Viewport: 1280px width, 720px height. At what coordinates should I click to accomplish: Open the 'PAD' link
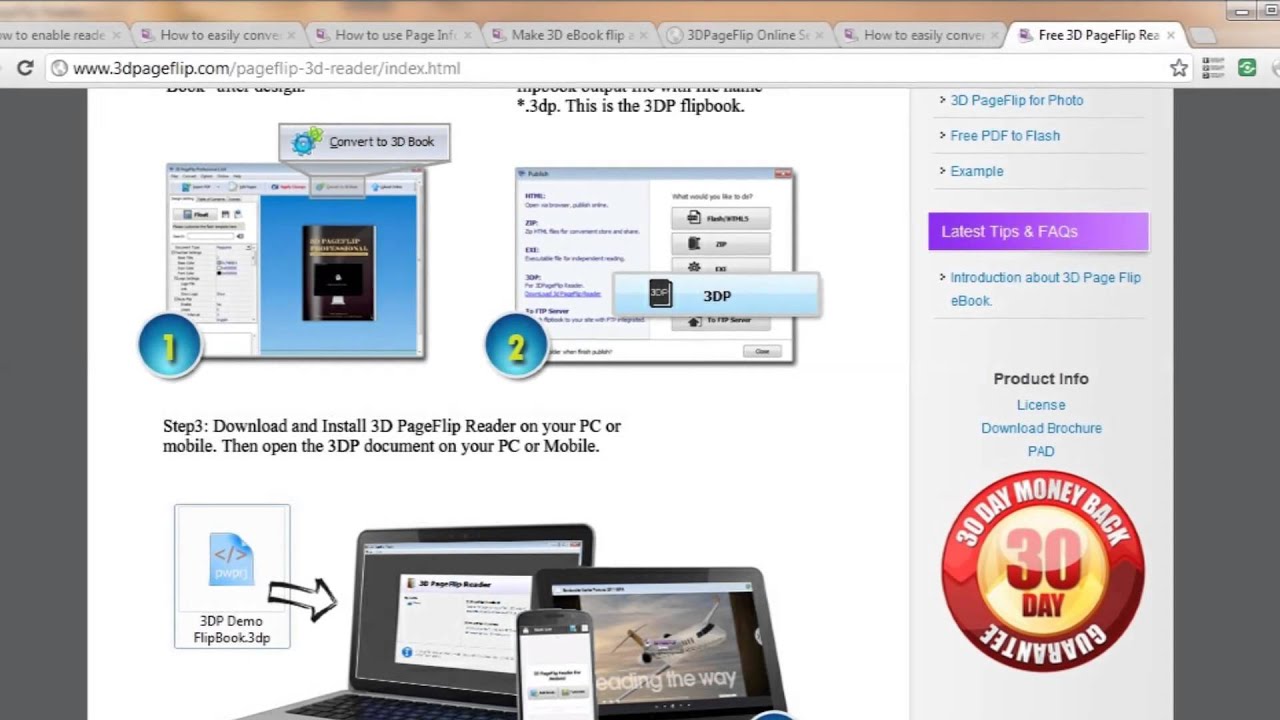[x=1041, y=451]
